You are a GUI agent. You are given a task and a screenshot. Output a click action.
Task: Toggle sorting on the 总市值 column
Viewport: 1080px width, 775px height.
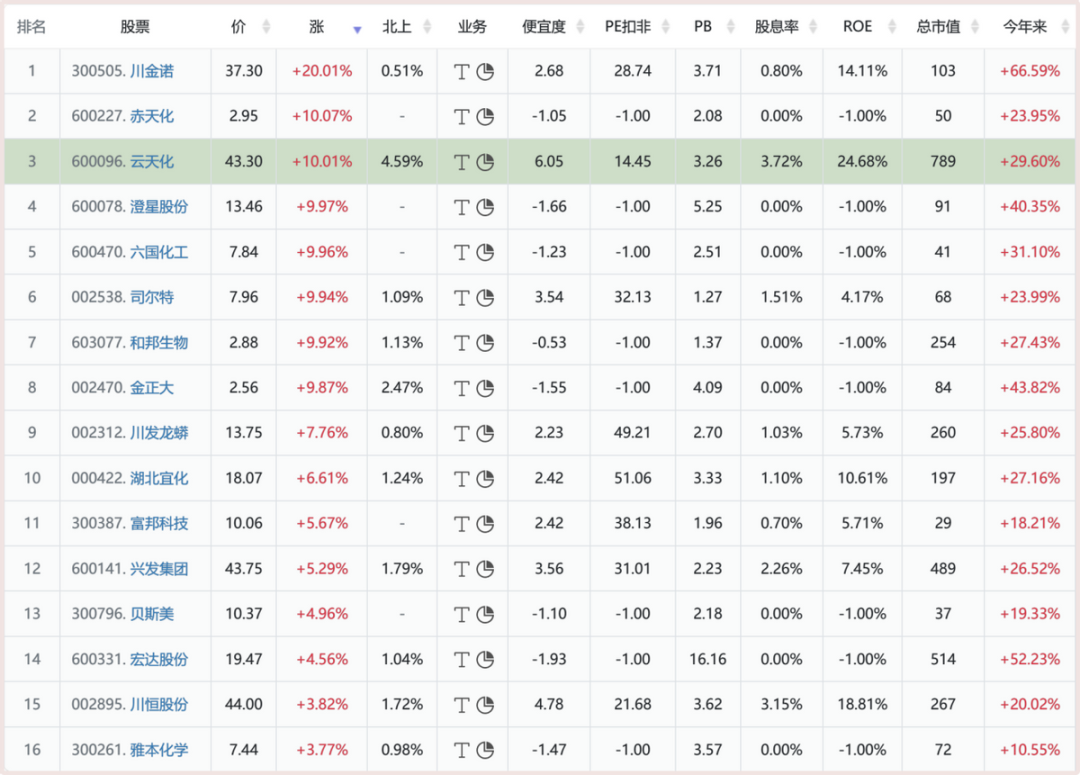[x=973, y=27]
